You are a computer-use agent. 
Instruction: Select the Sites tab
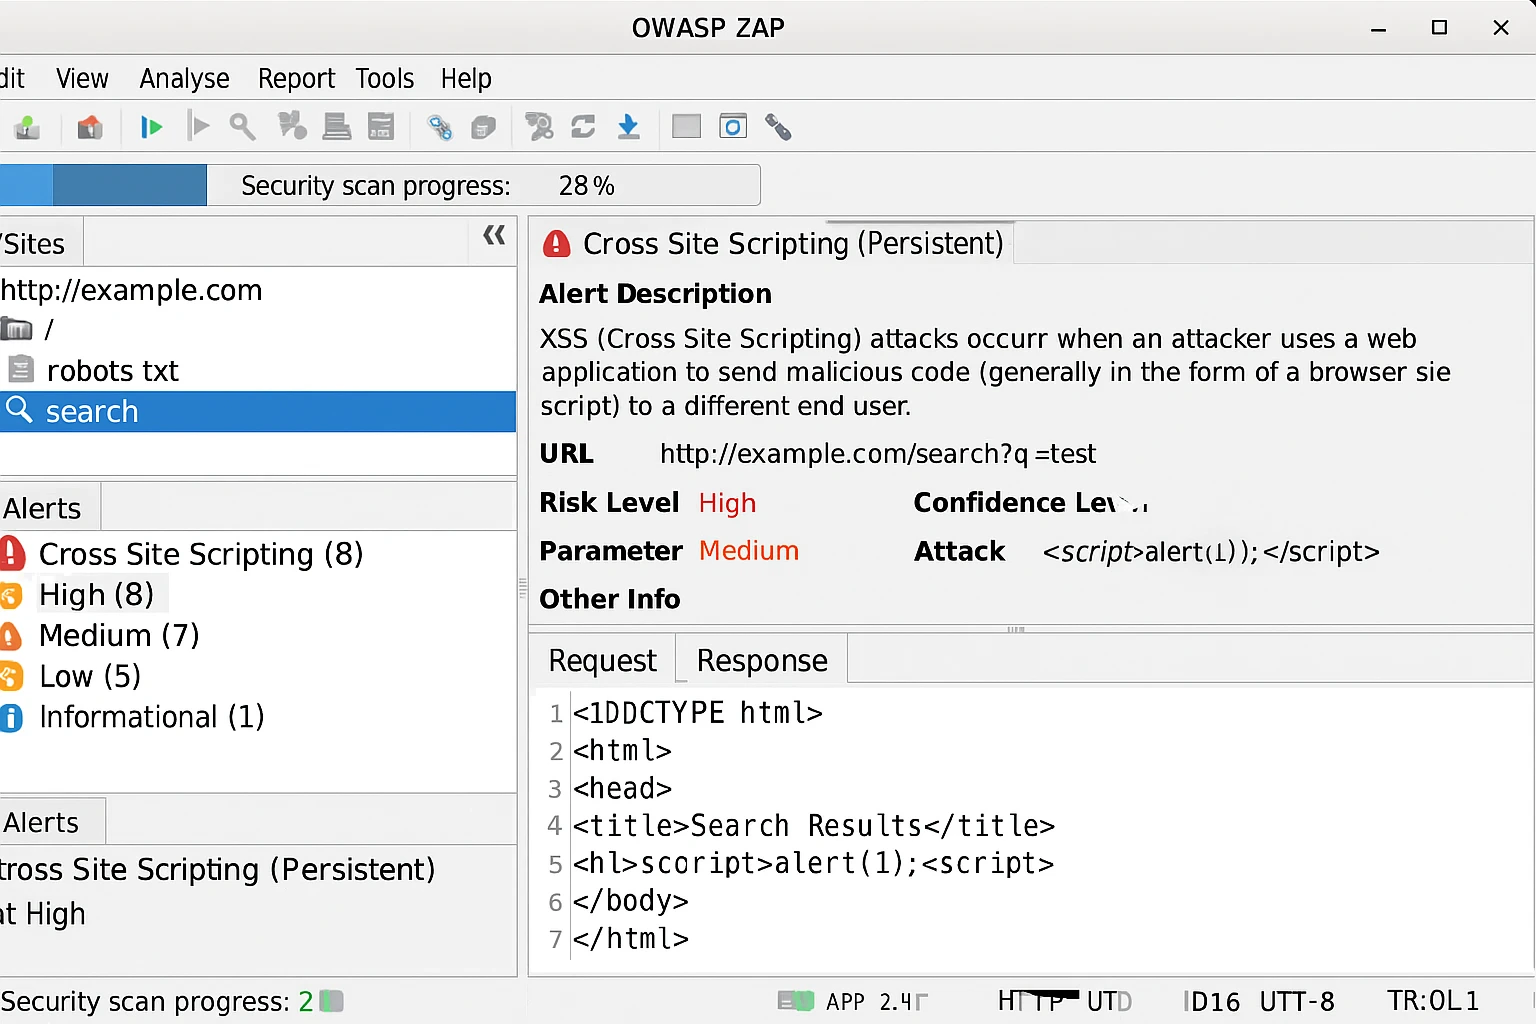click(40, 243)
